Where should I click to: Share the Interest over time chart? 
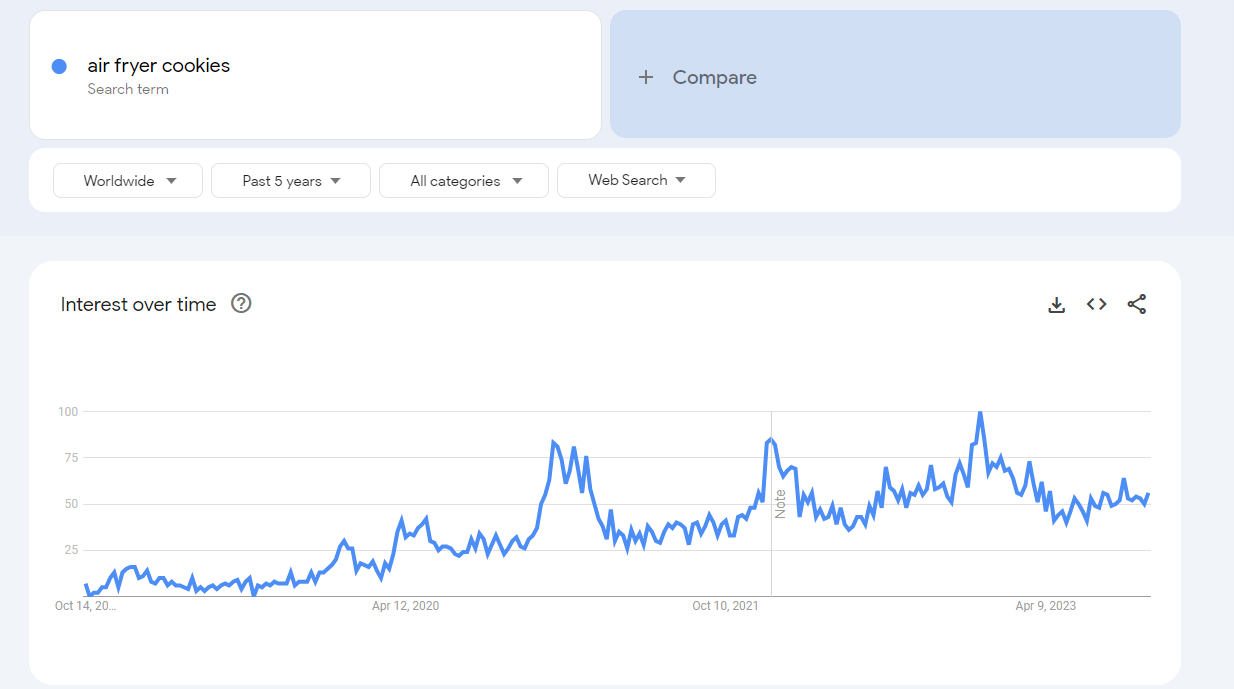point(1137,305)
